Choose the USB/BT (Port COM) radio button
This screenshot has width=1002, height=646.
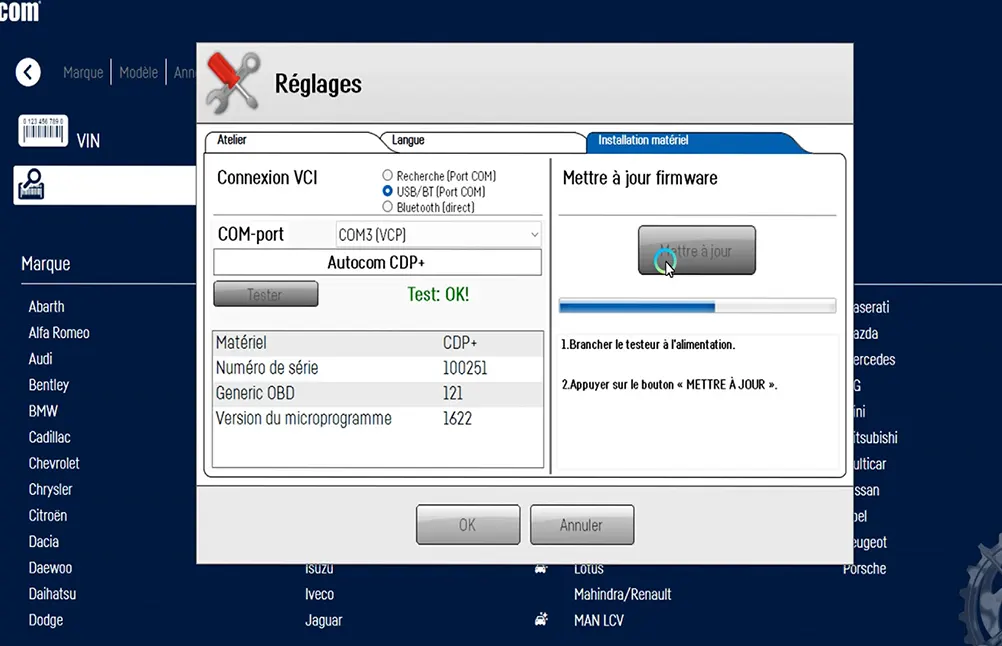point(388,191)
